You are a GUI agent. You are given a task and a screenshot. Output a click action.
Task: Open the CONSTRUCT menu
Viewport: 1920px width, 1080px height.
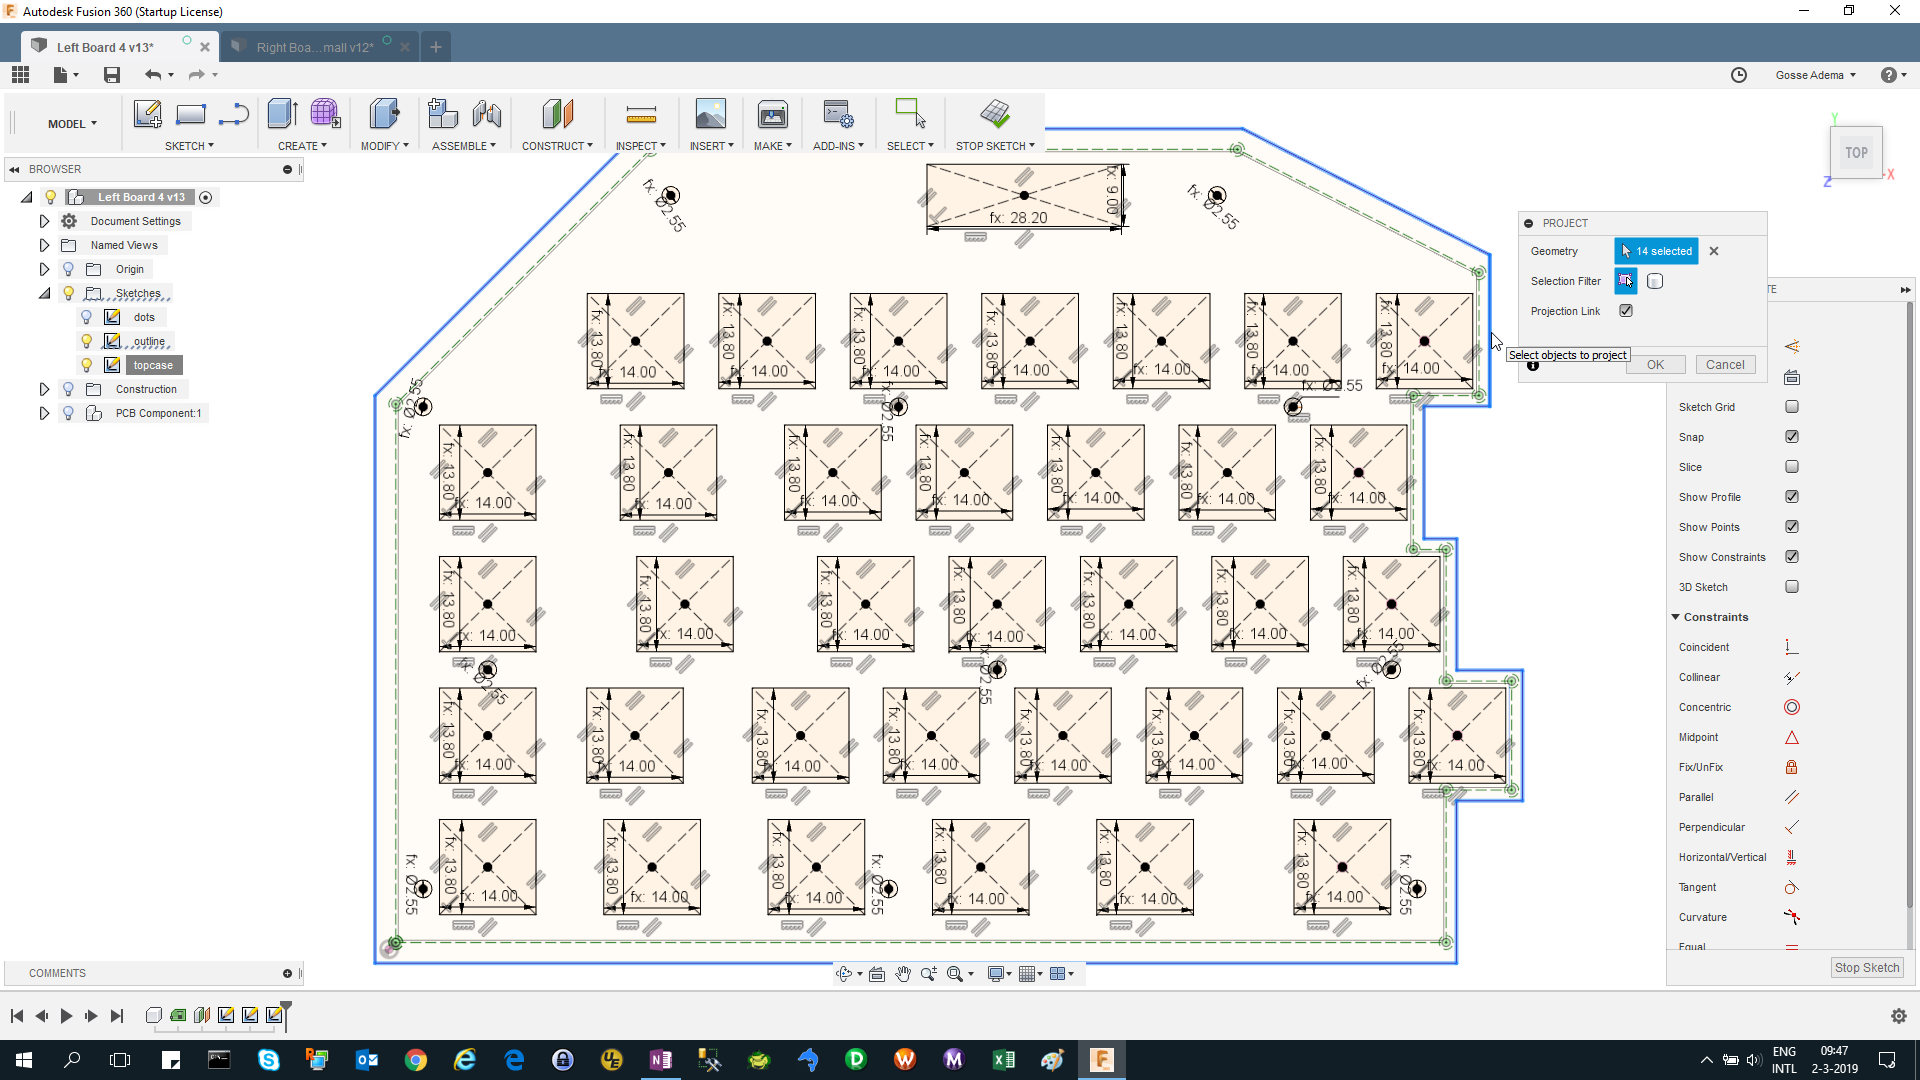pyautogui.click(x=556, y=146)
